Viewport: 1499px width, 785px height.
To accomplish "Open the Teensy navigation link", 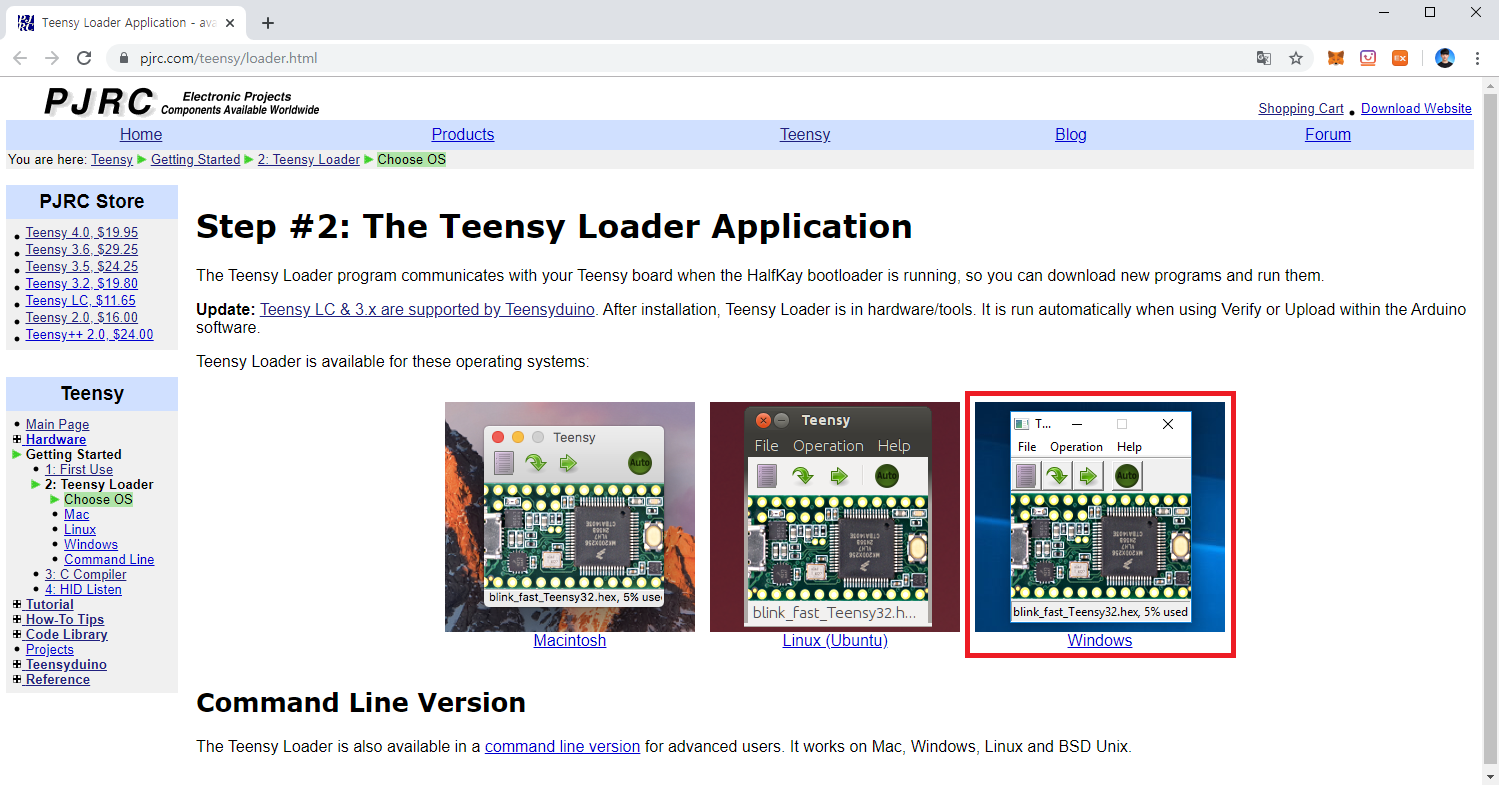I will point(805,134).
